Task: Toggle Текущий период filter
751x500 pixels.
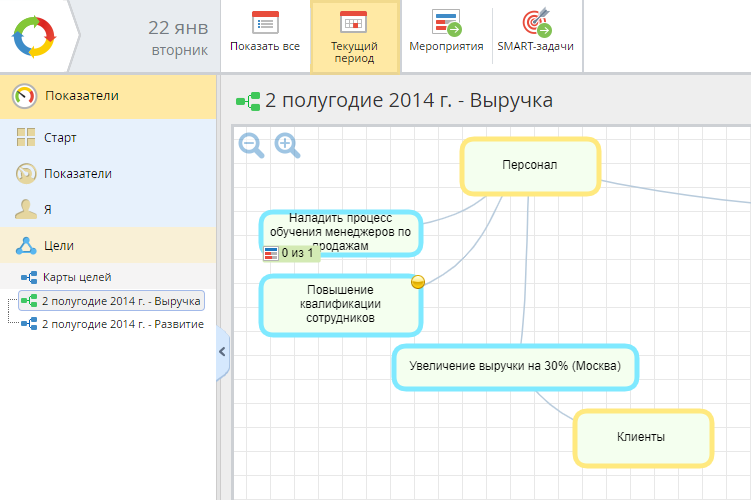Action: (354, 36)
